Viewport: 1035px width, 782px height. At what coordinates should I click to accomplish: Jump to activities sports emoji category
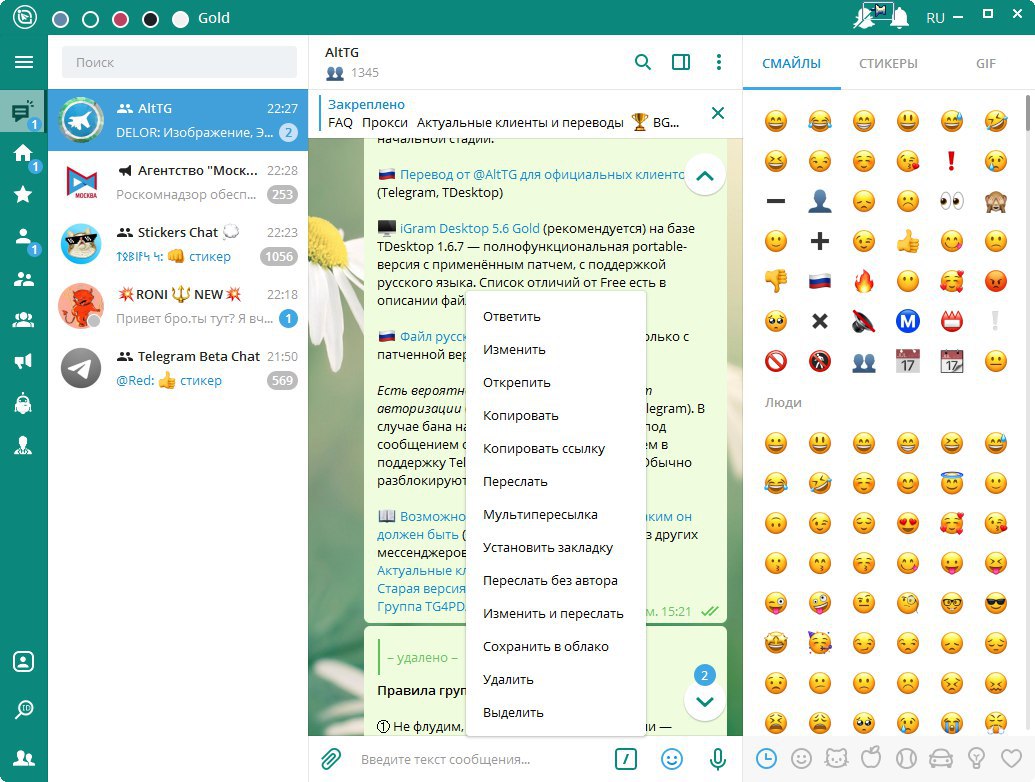pyautogui.click(x=906, y=759)
